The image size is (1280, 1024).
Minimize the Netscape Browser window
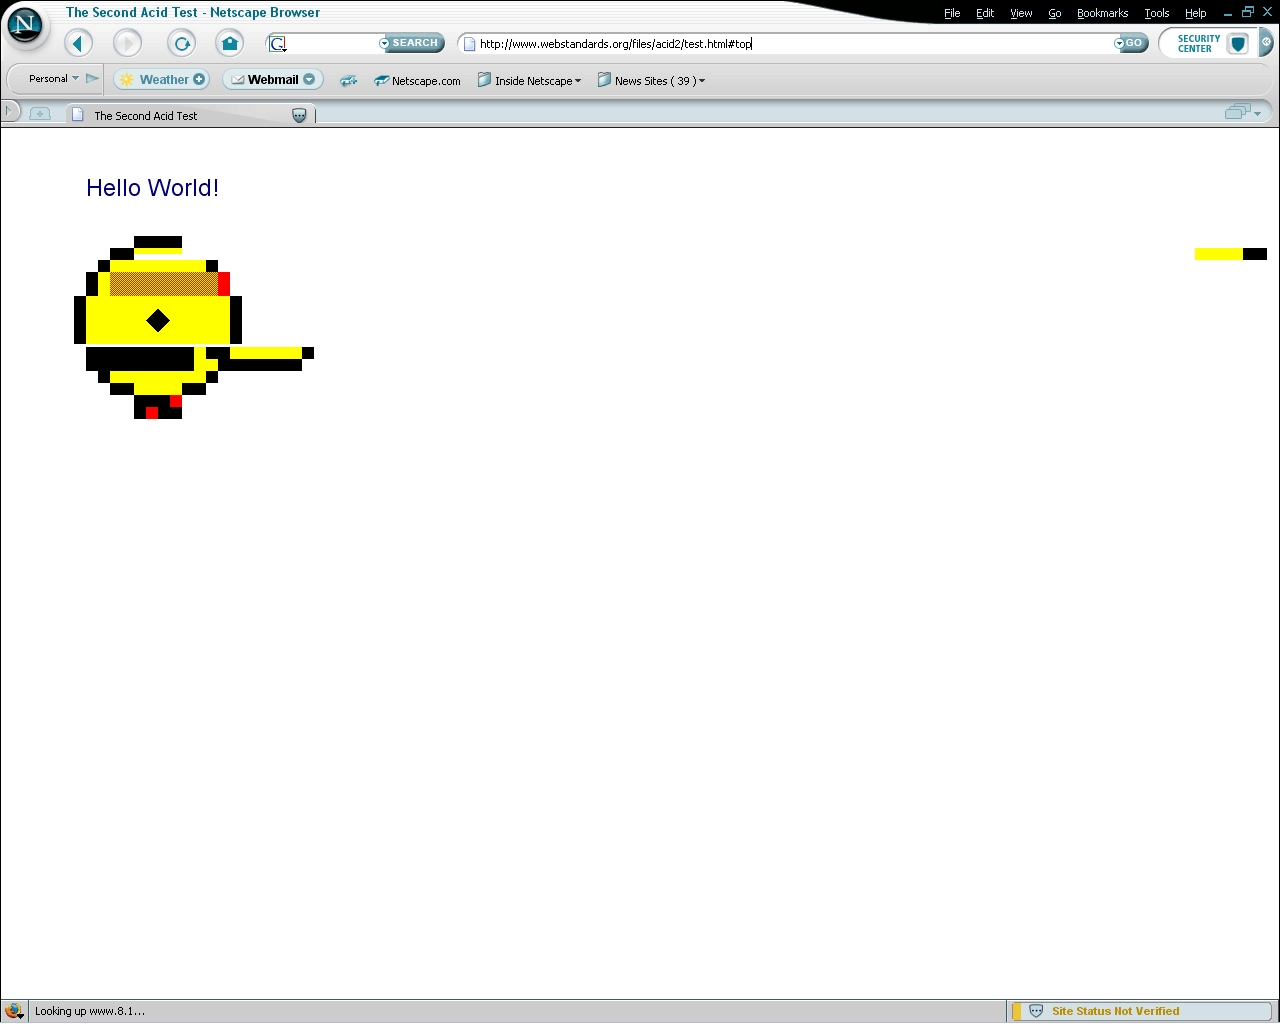[1227, 13]
